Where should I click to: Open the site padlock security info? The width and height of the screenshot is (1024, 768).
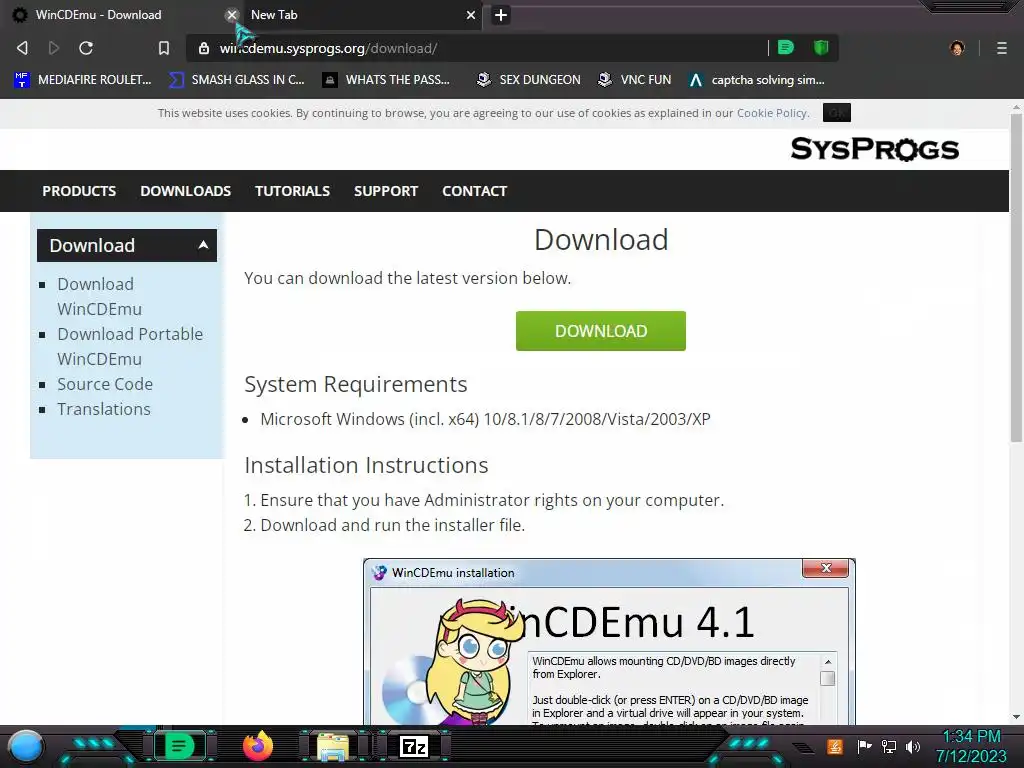point(204,48)
